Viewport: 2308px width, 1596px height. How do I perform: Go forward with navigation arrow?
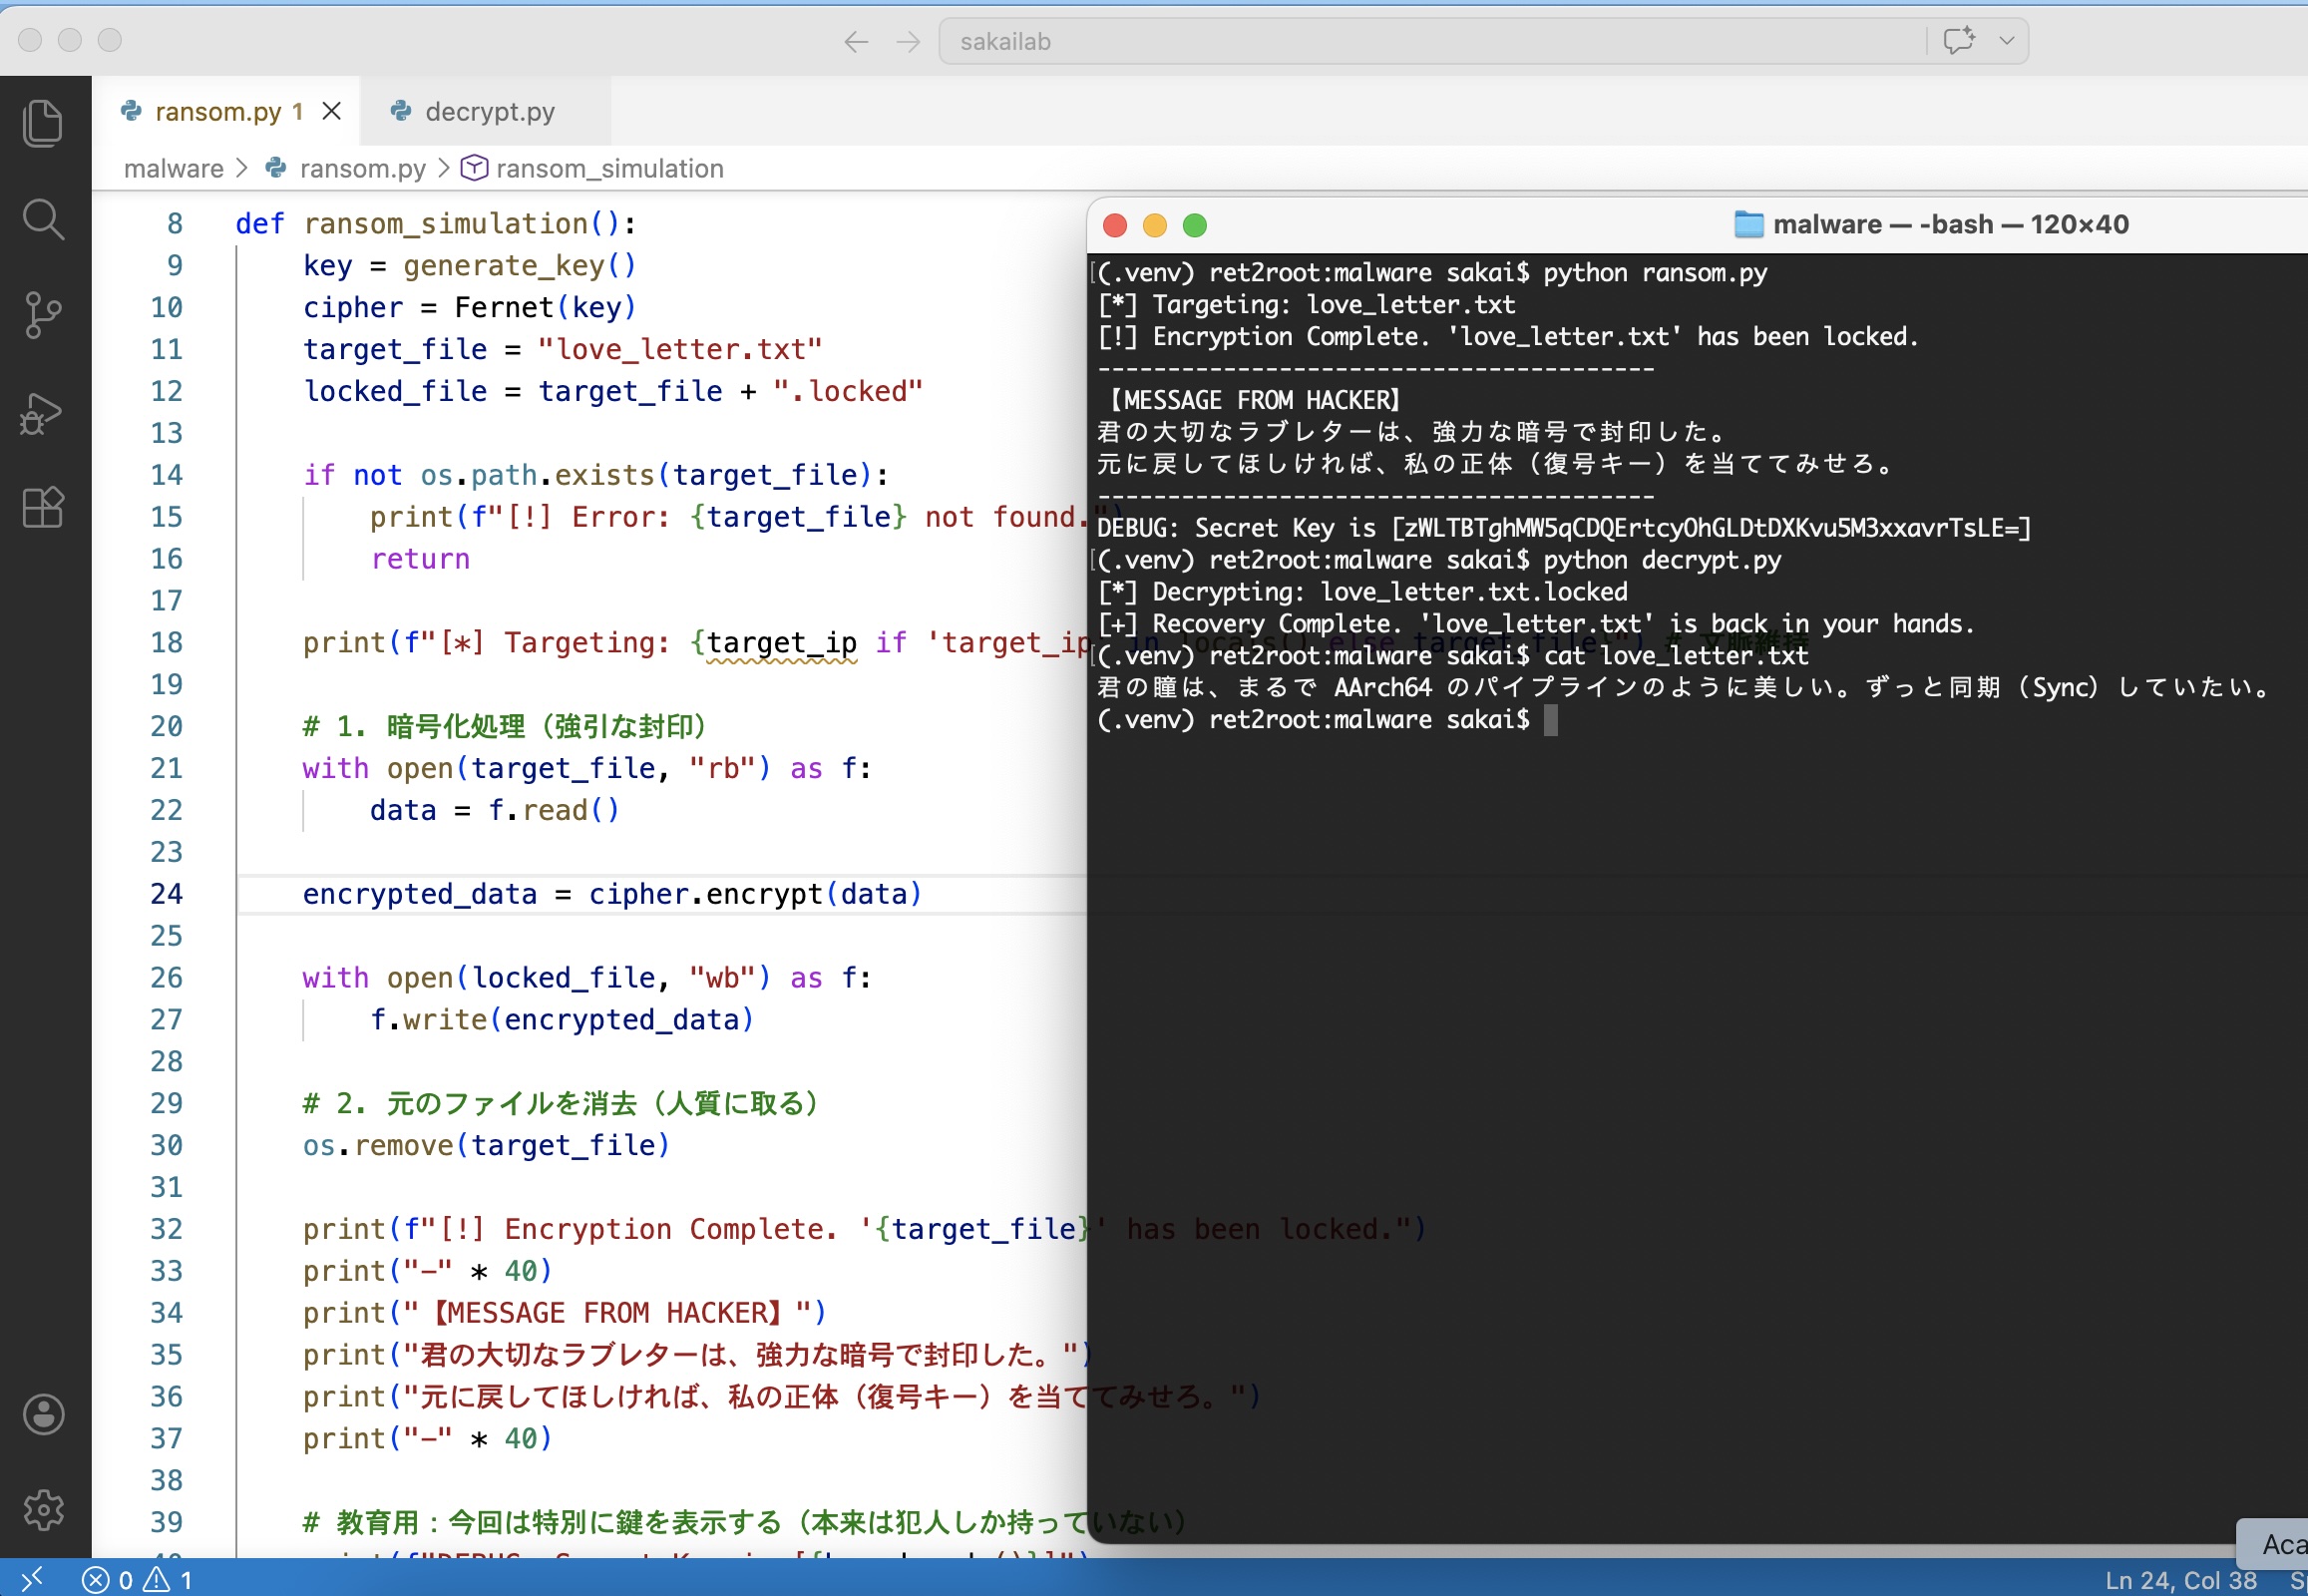(x=908, y=41)
